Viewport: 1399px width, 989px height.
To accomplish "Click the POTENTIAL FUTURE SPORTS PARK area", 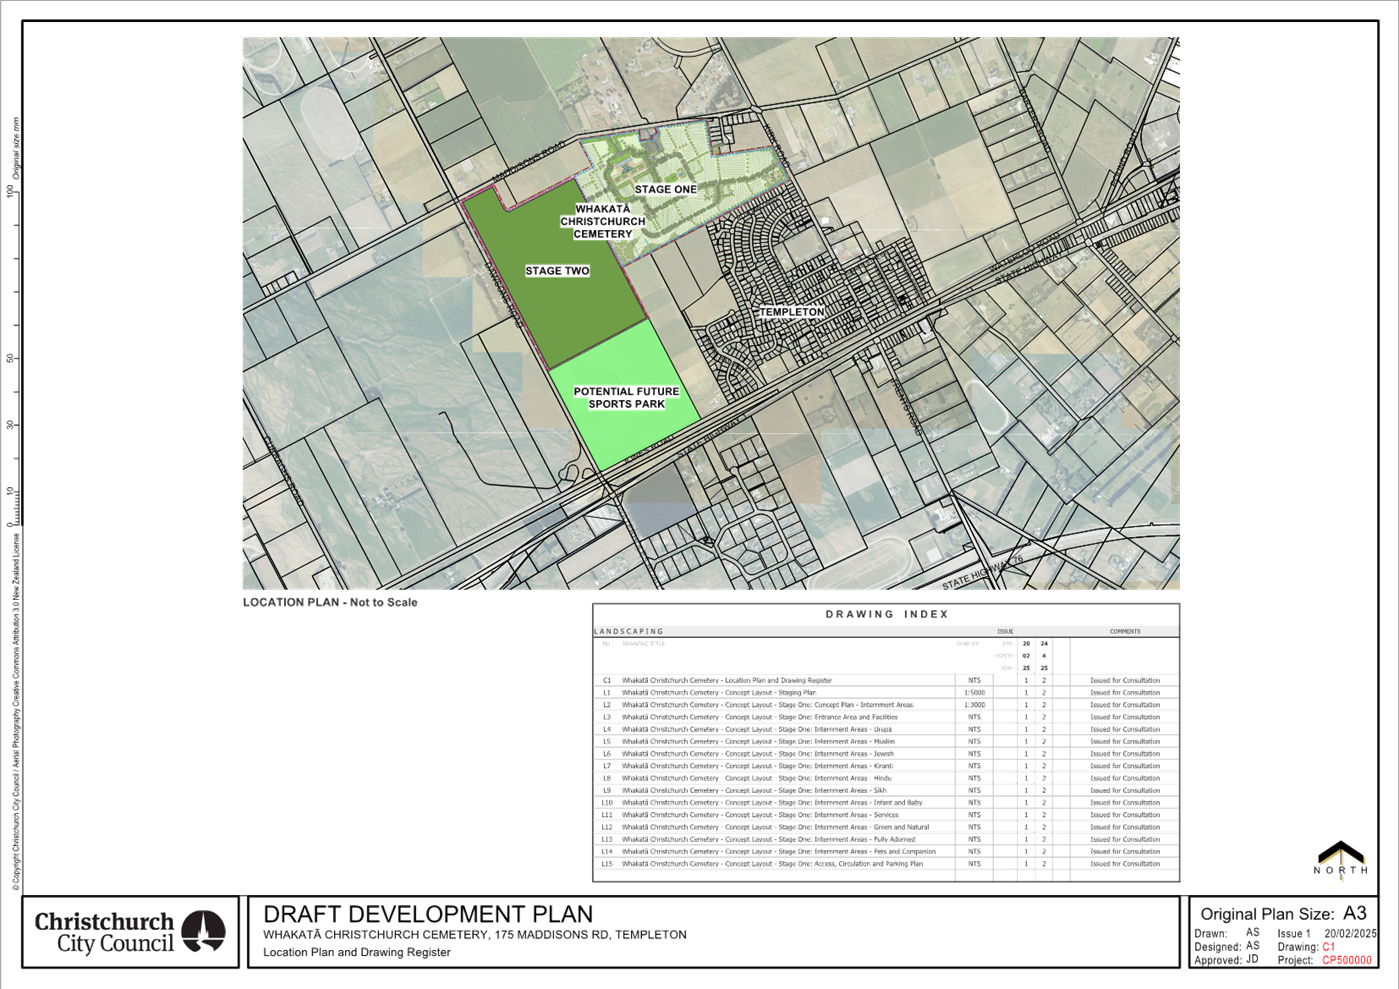I will (627, 398).
